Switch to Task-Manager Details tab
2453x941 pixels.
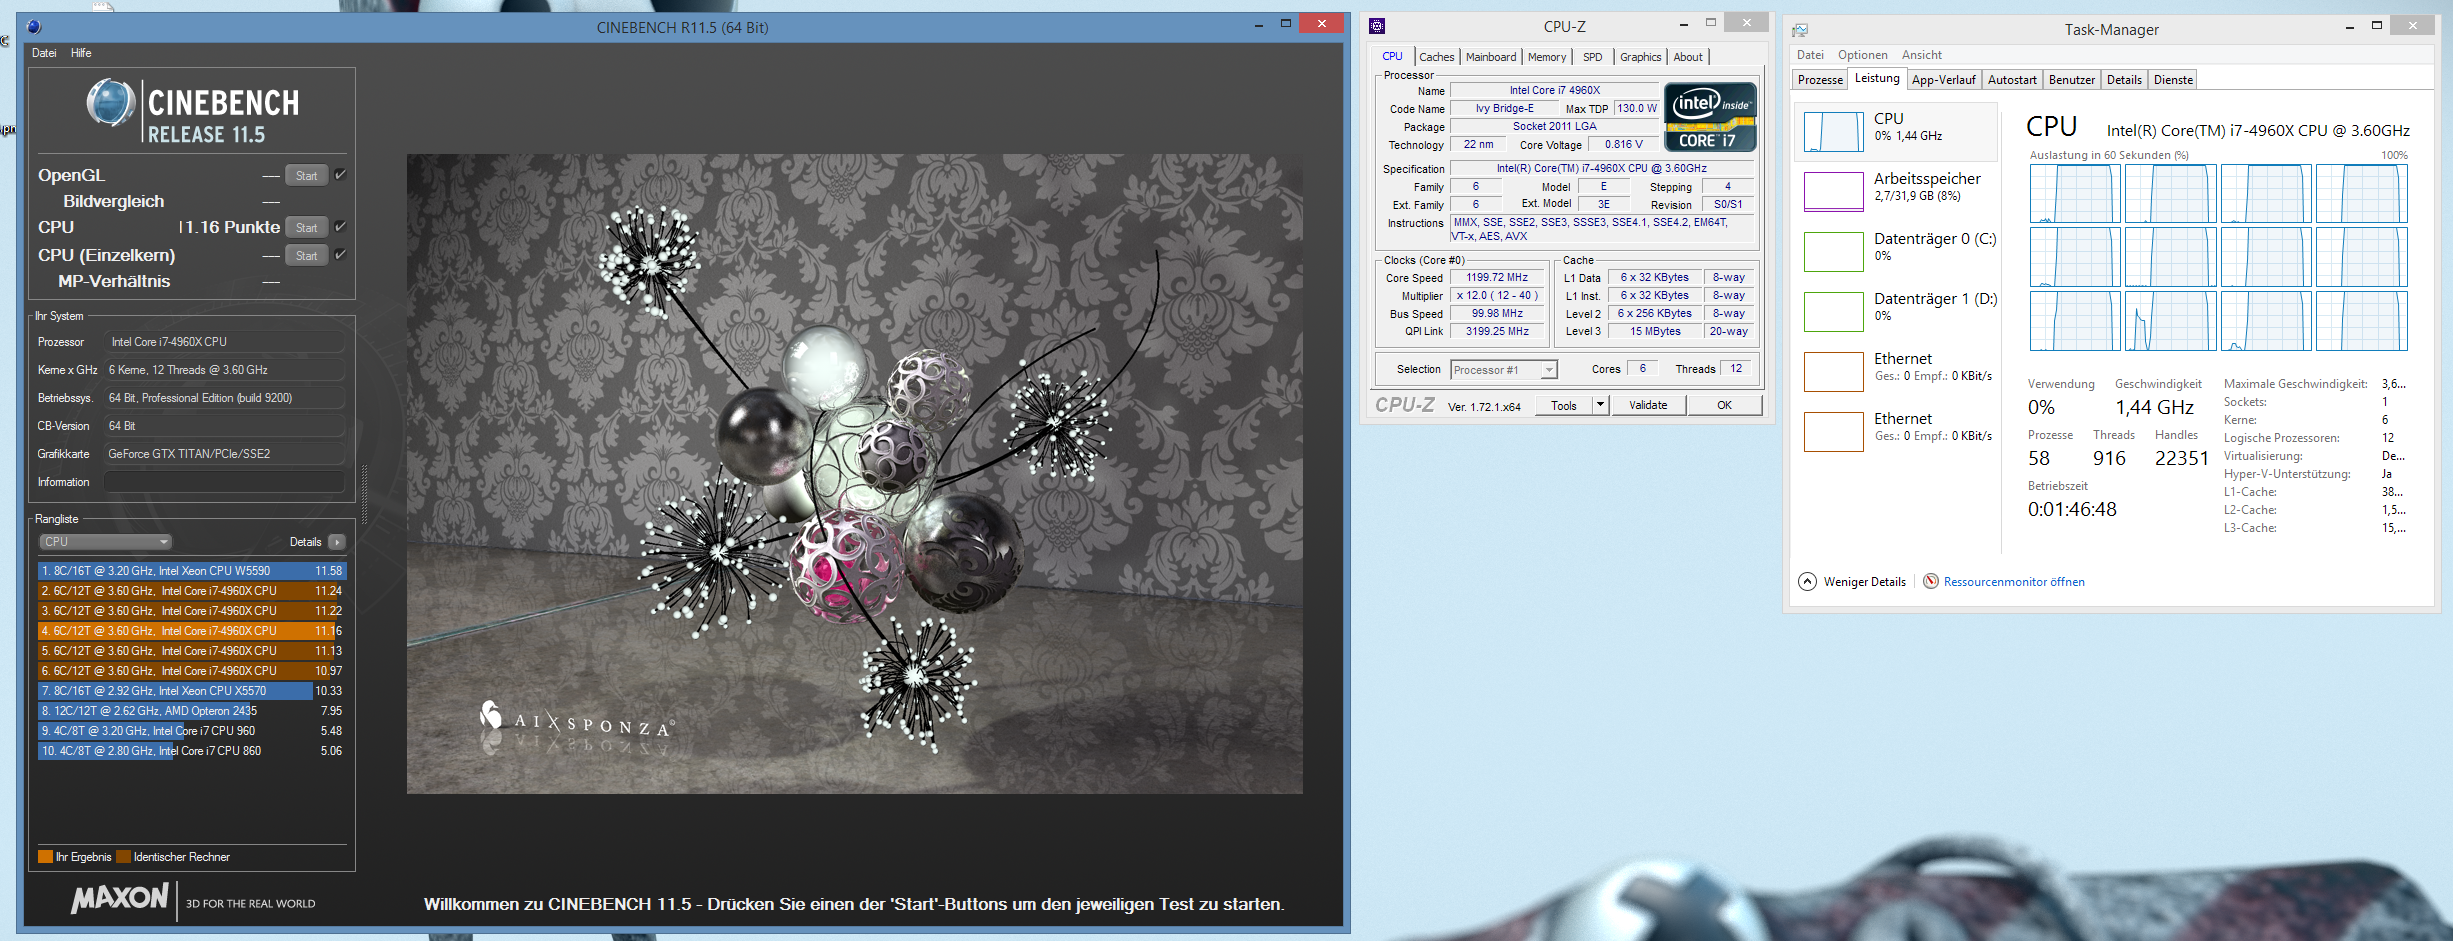pos(2124,80)
